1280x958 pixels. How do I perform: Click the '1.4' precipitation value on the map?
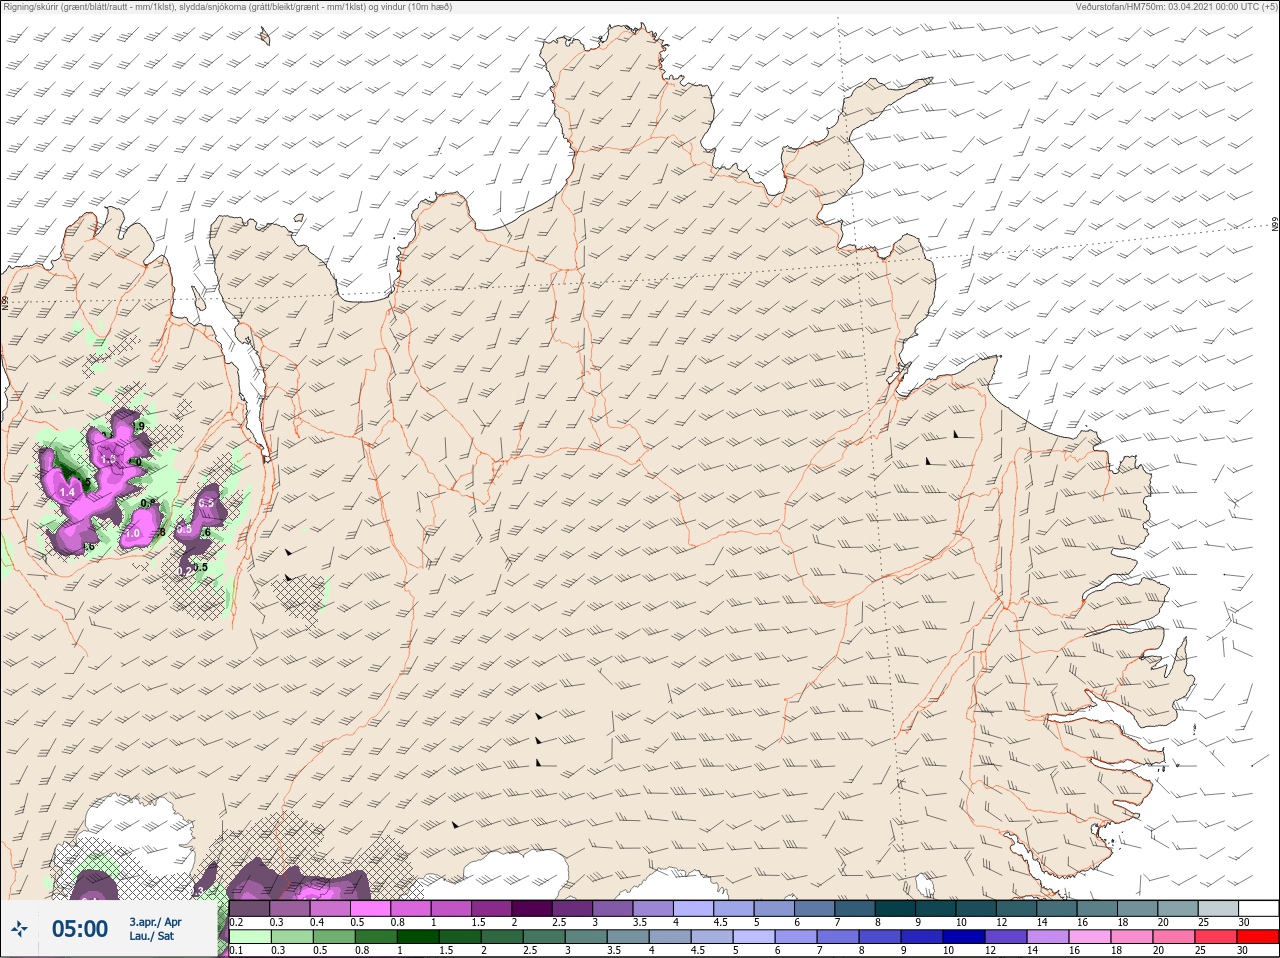coord(68,492)
